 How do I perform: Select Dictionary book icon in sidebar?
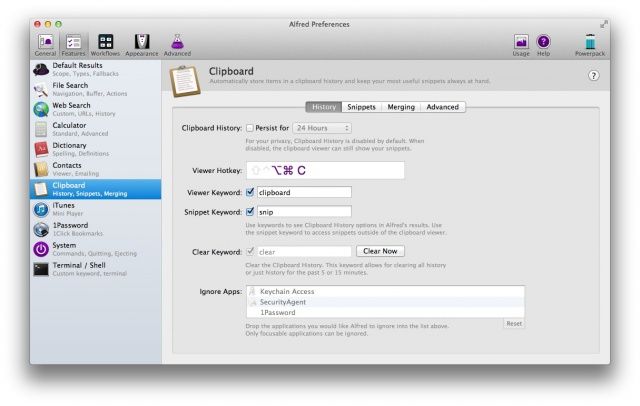tap(41, 150)
